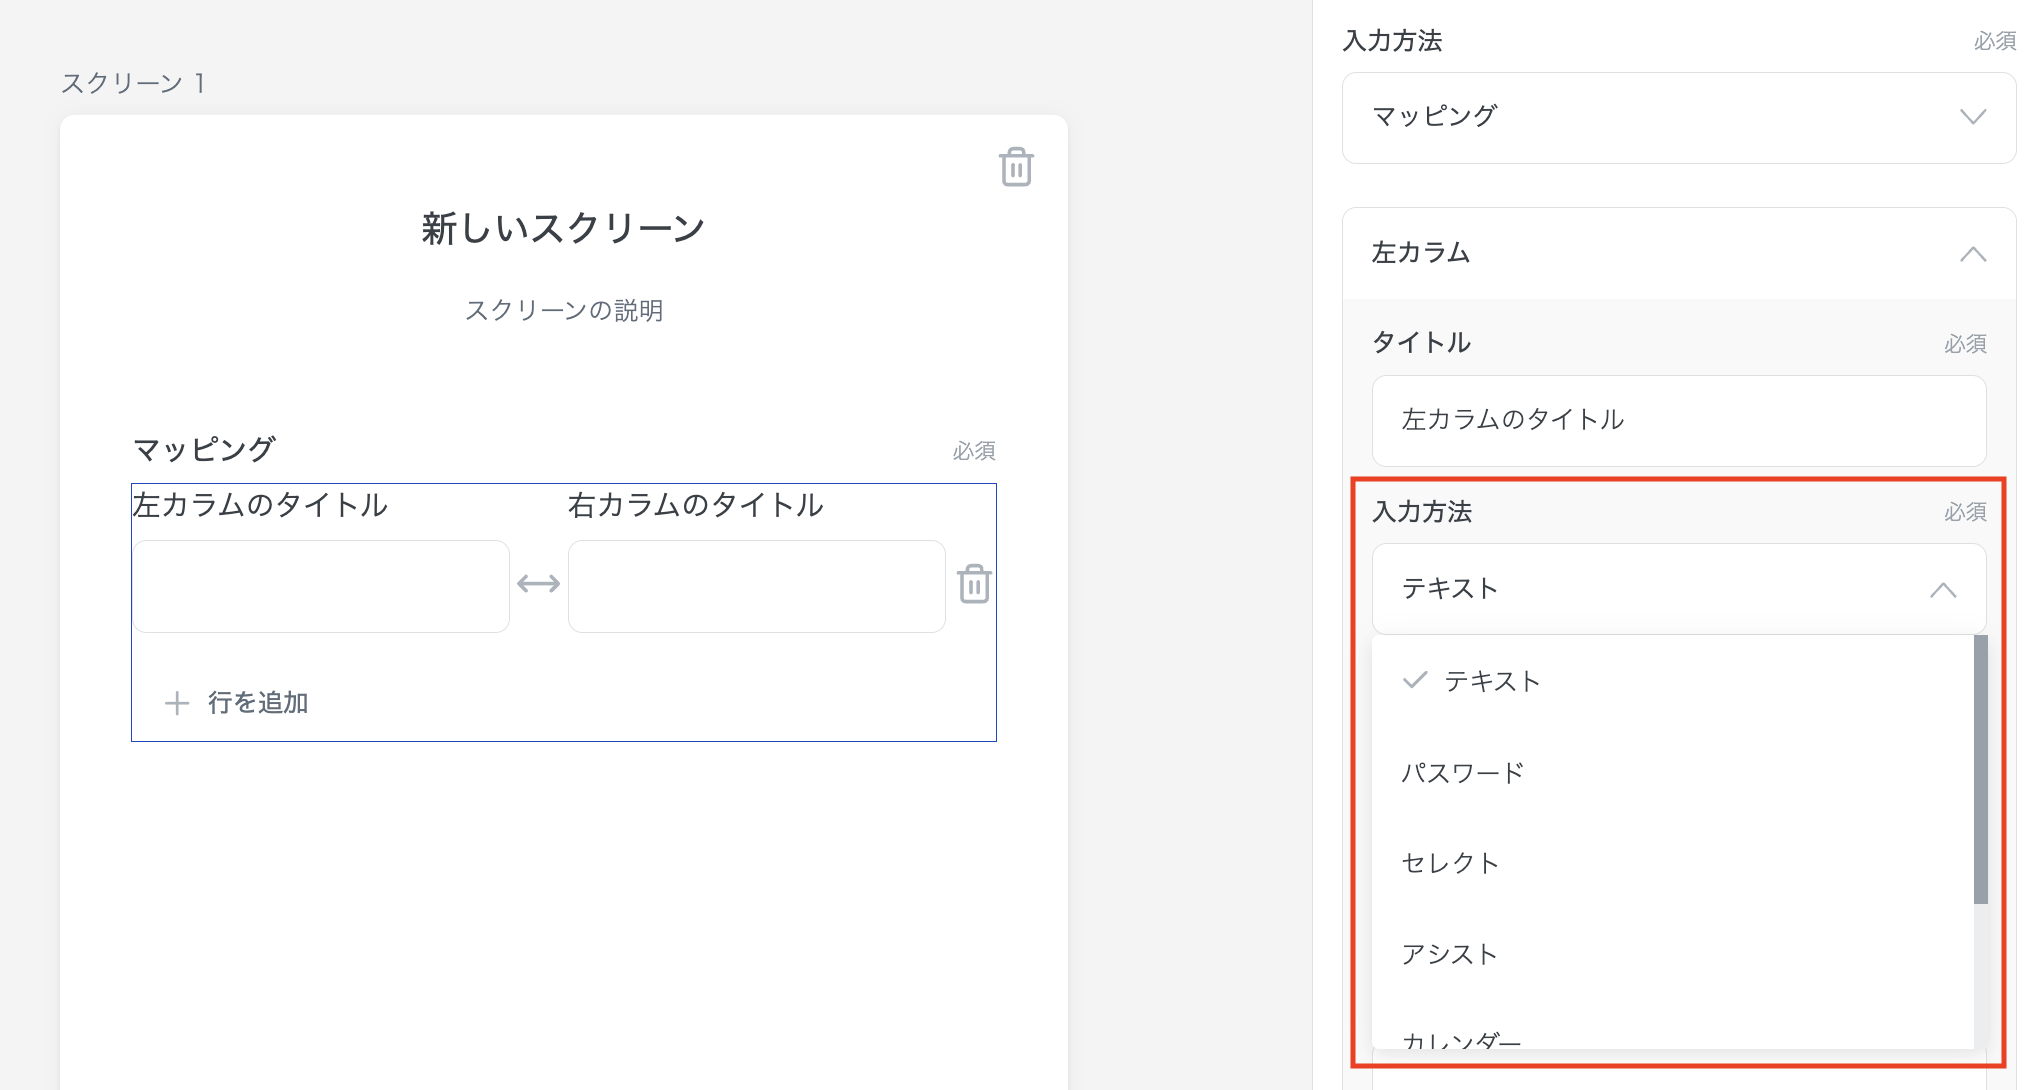Select パスワード from the input method list

(1463, 771)
